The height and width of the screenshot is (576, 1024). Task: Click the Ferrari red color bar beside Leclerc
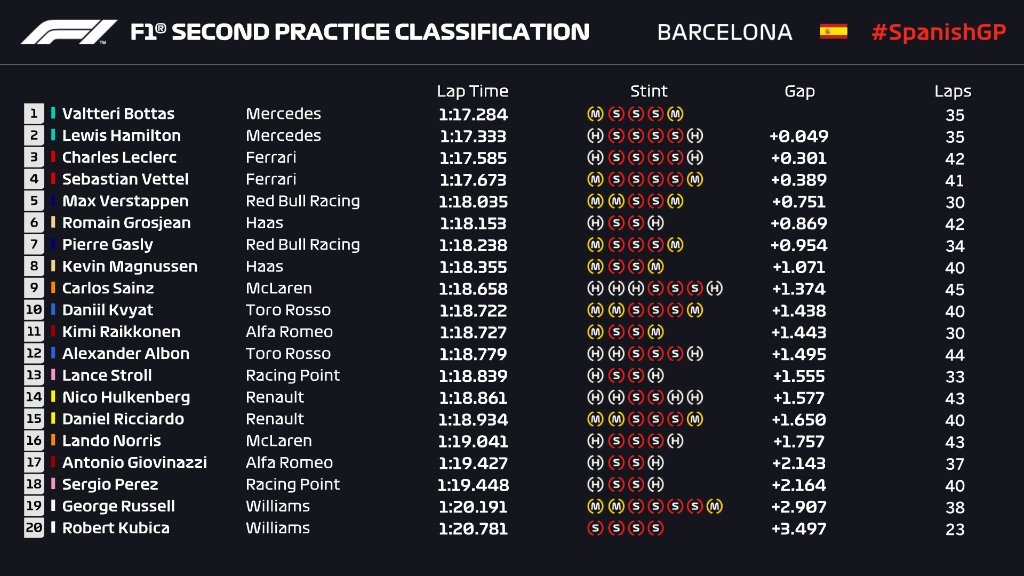(x=53, y=157)
